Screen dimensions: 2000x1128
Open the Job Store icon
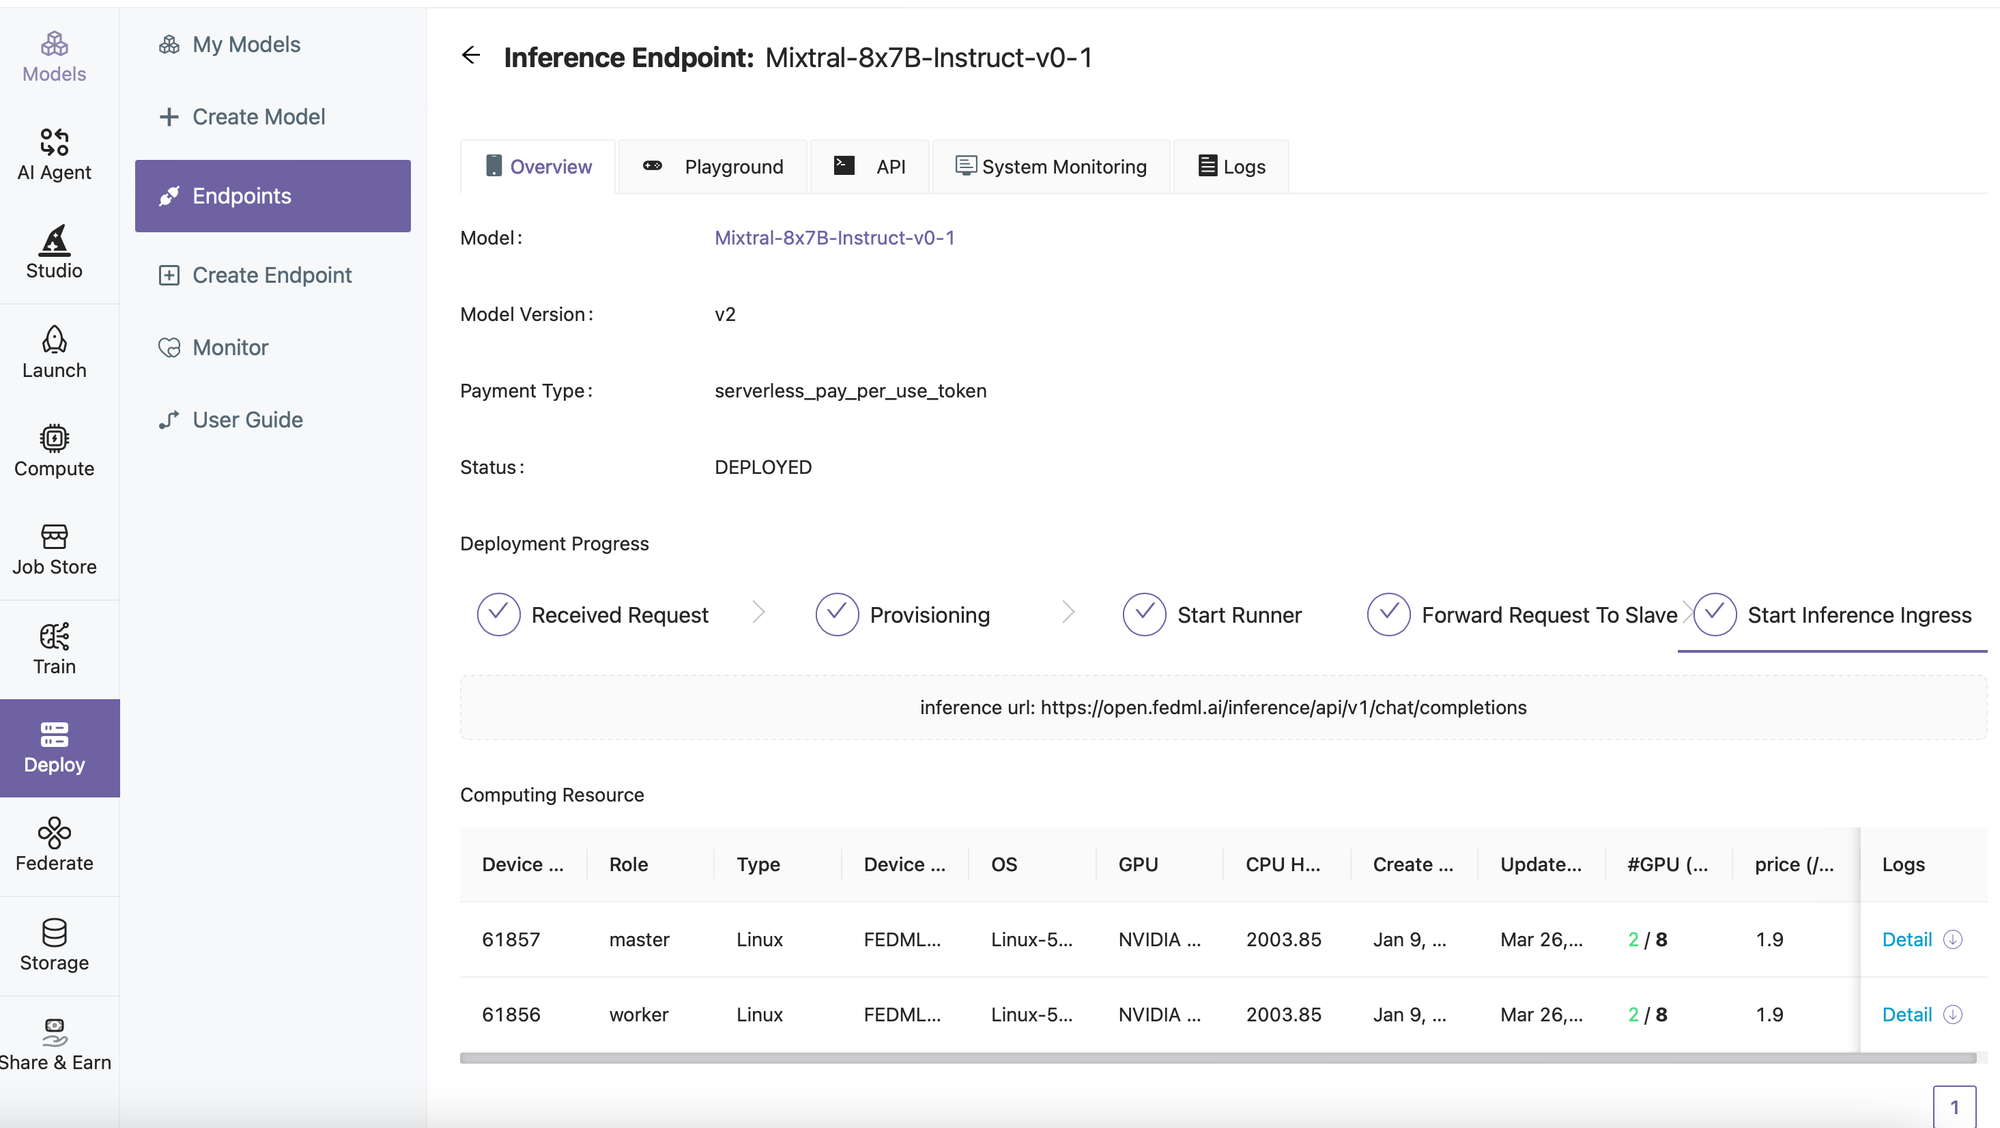click(54, 537)
